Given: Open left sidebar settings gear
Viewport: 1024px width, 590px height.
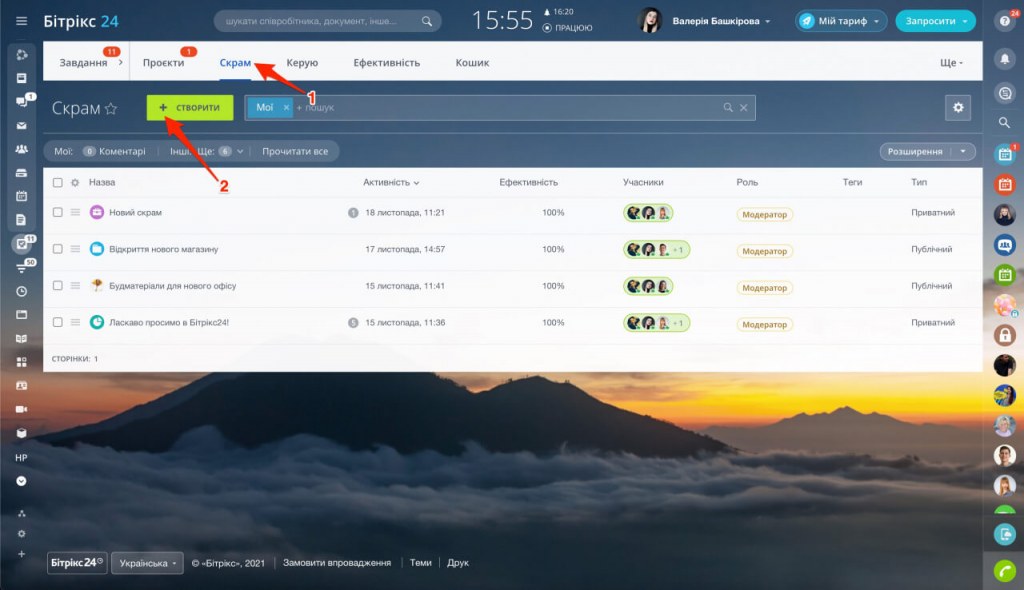Looking at the screenshot, I should click(x=22, y=534).
